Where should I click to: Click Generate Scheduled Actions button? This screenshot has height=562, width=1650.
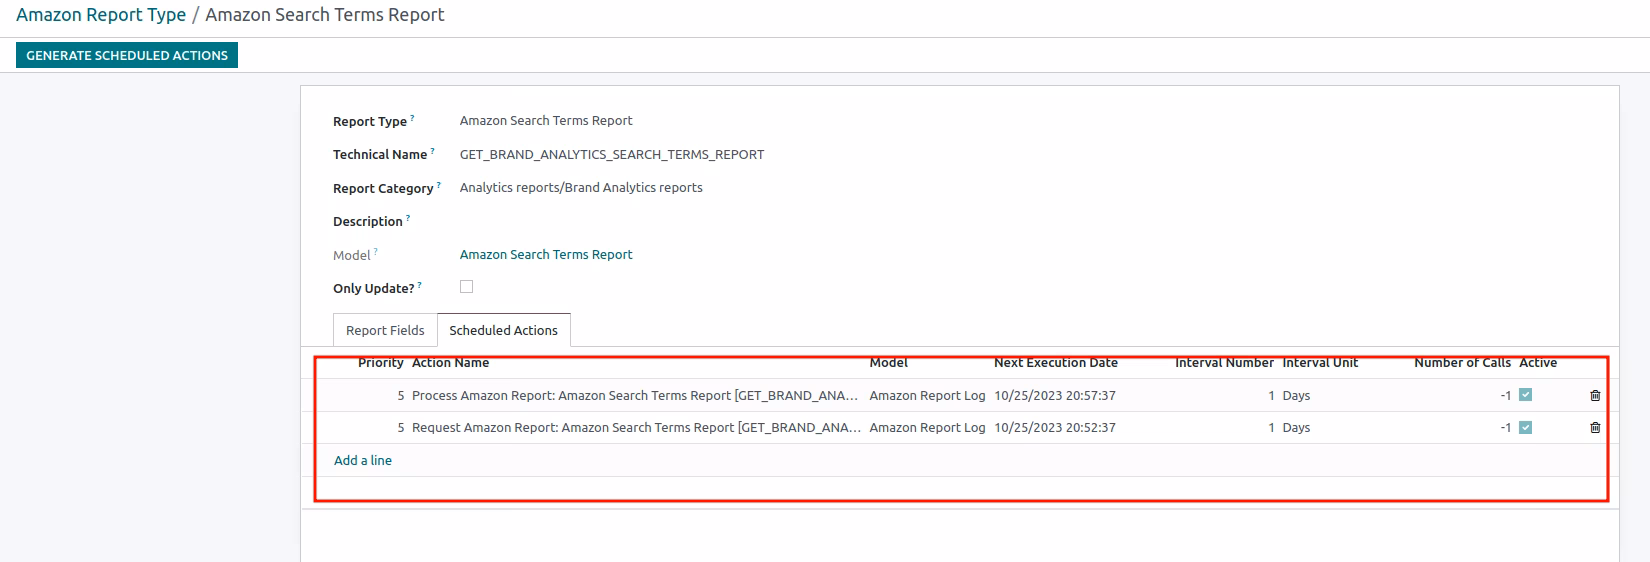(127, 55)
